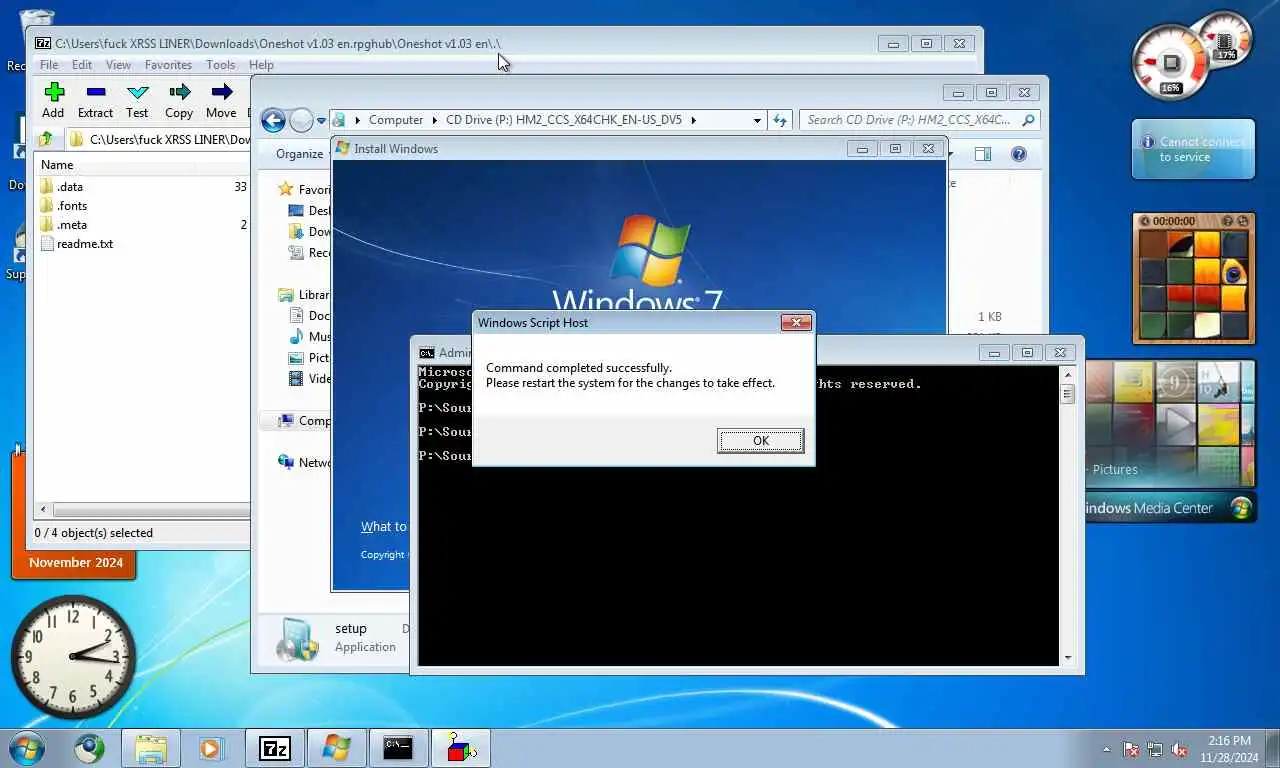Click the Command Prompt taskbar button

pyautogui.click(x=398, y=748)
